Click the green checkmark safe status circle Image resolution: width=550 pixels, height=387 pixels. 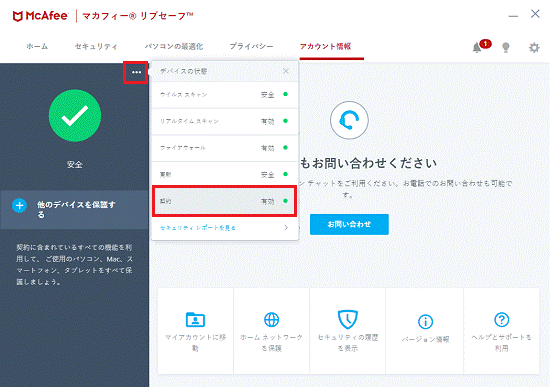(x=75, y=115)
